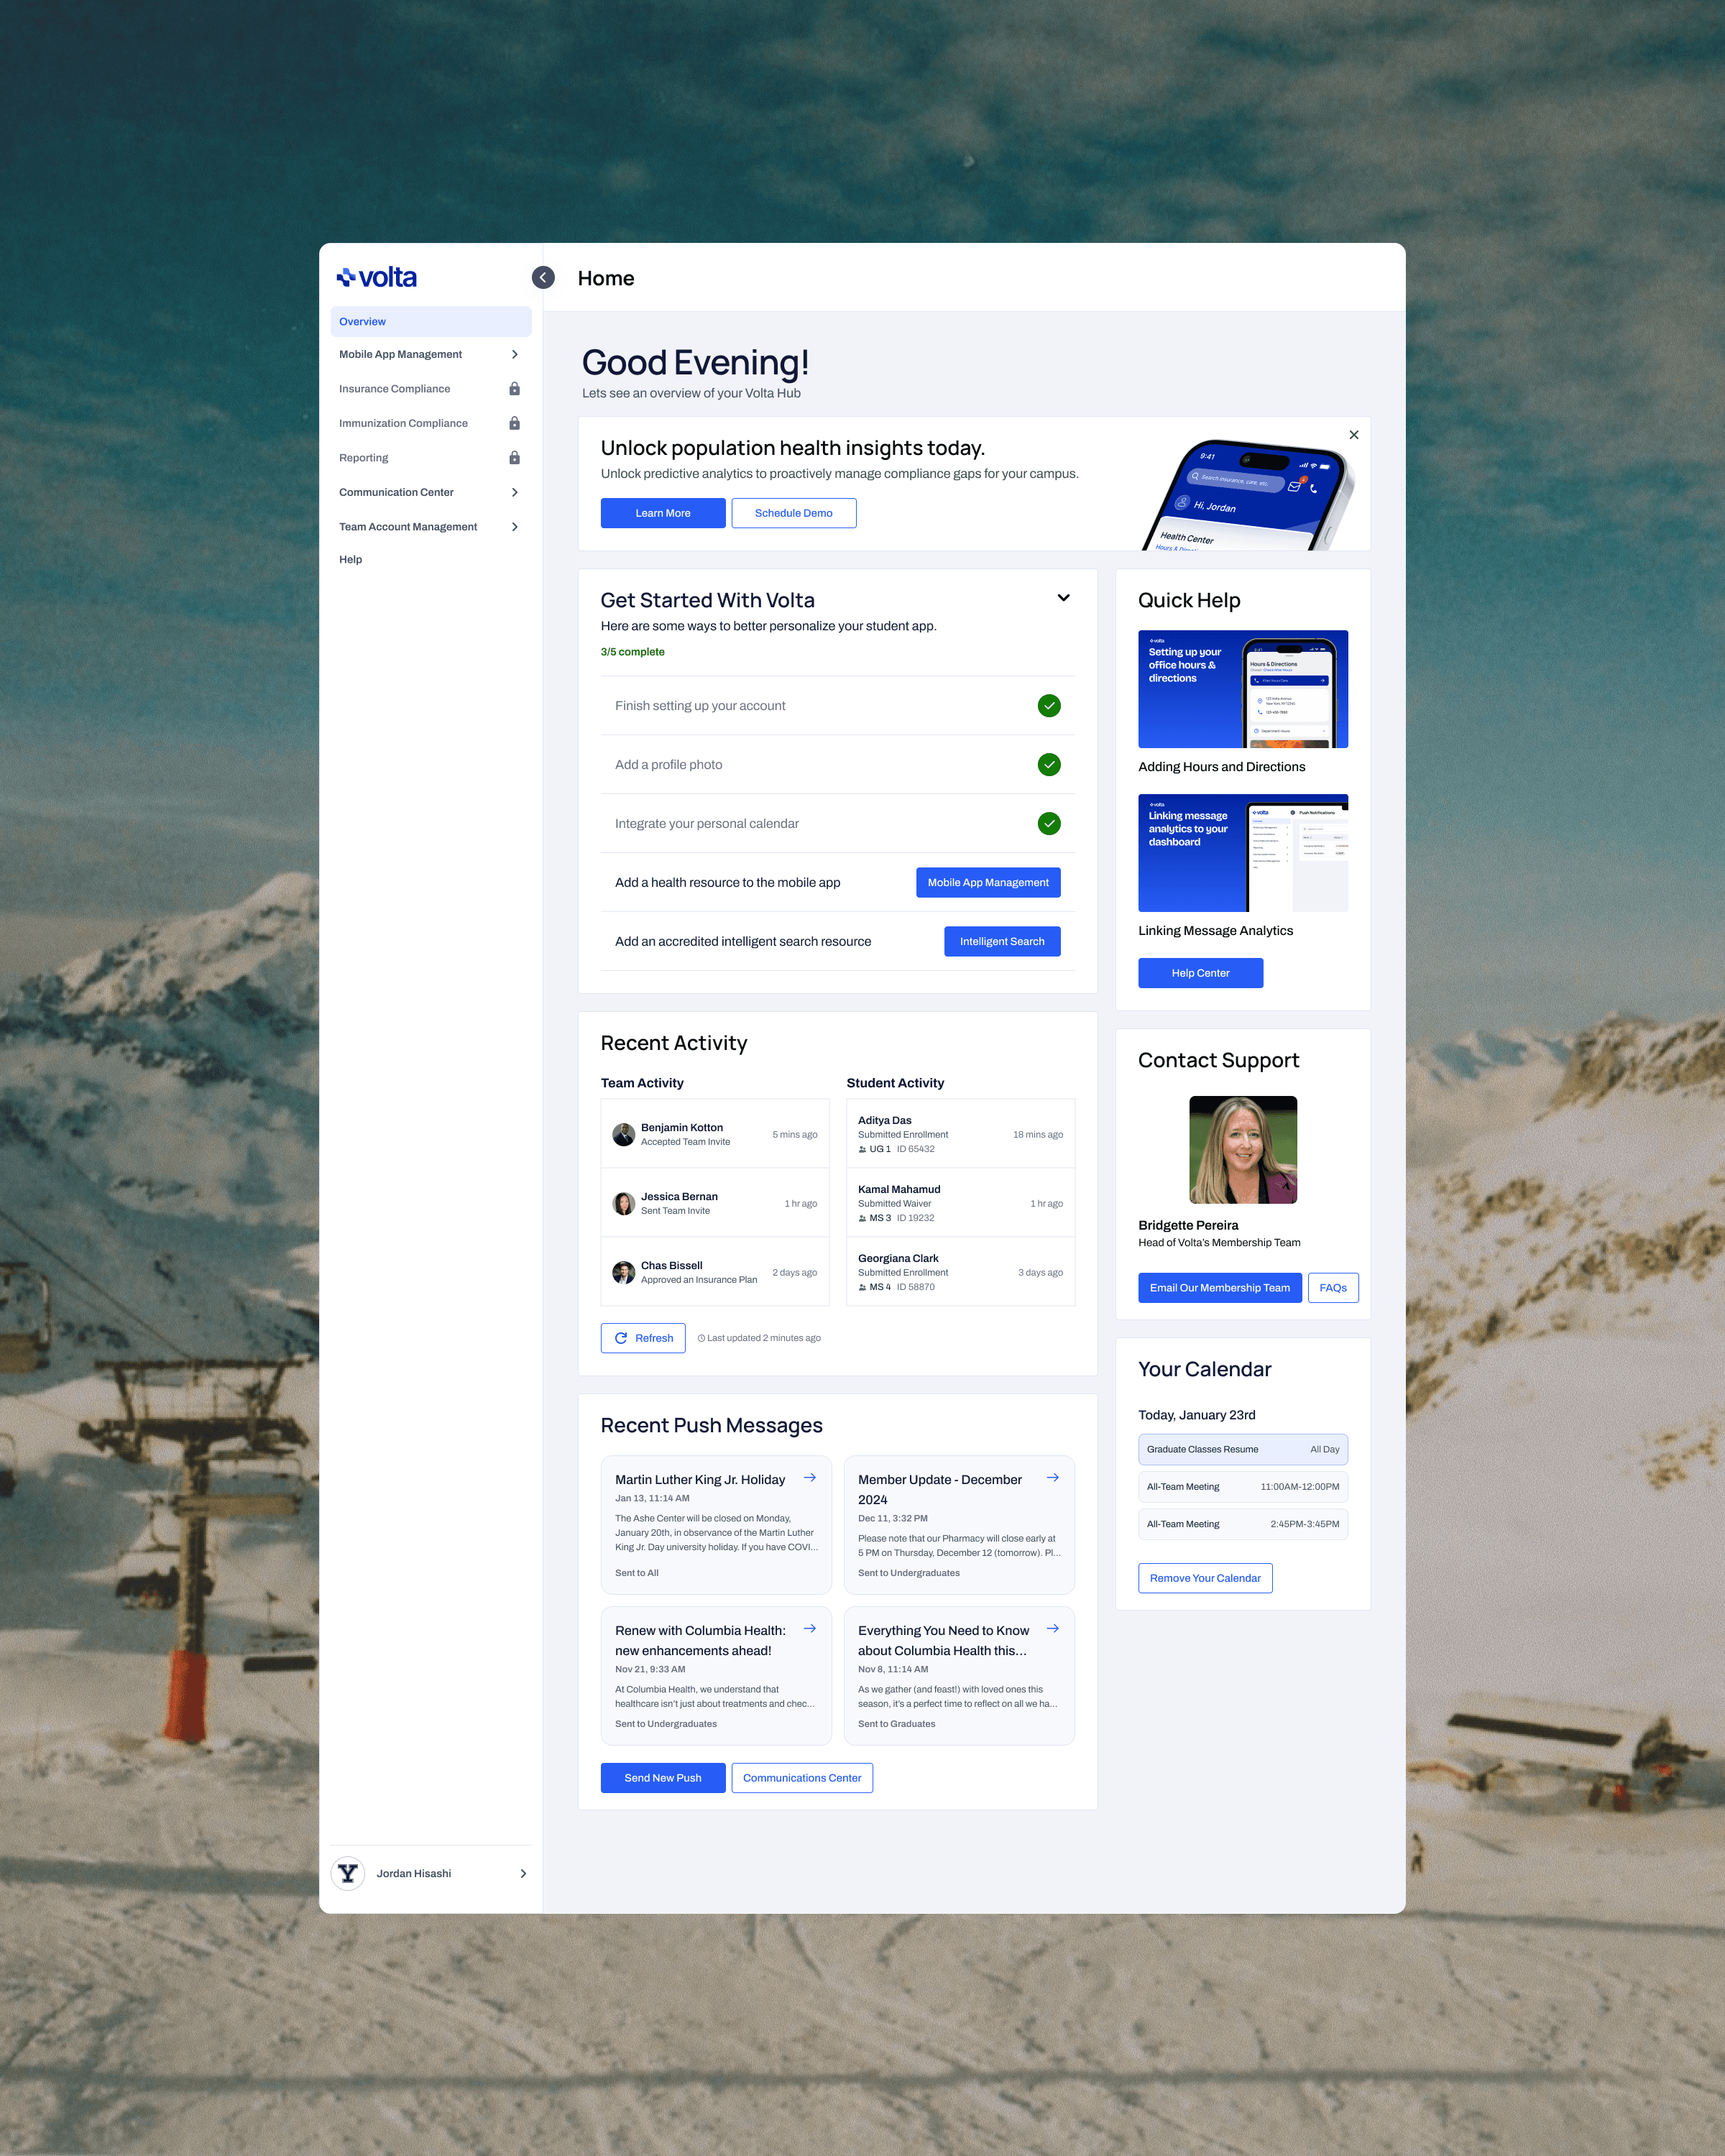Collapse sidebar with the back arrow button

543,278
